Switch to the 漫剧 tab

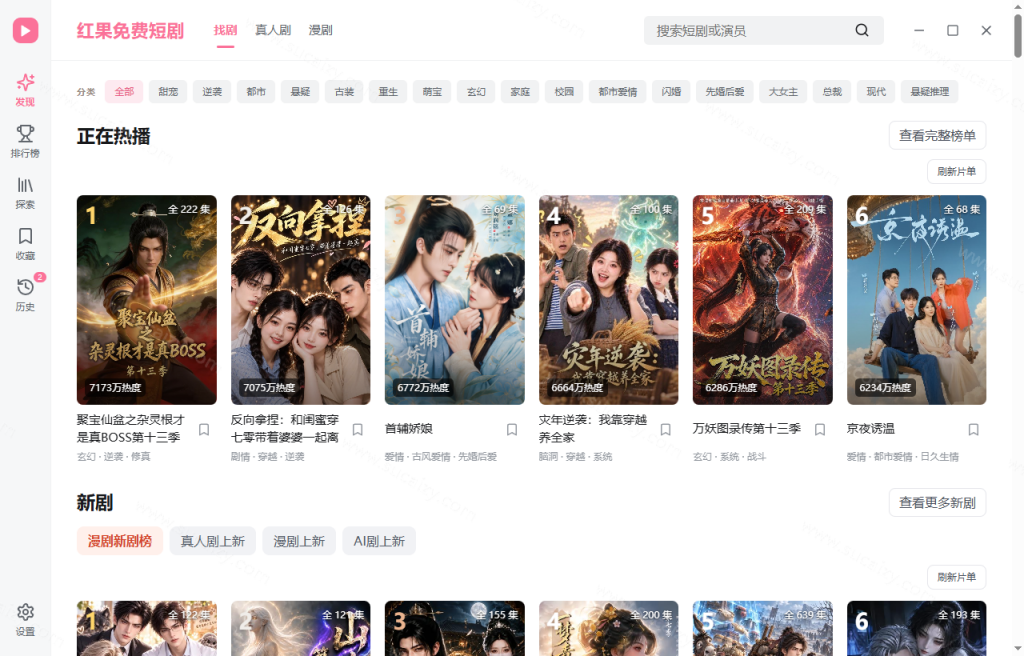pos(321,30)
